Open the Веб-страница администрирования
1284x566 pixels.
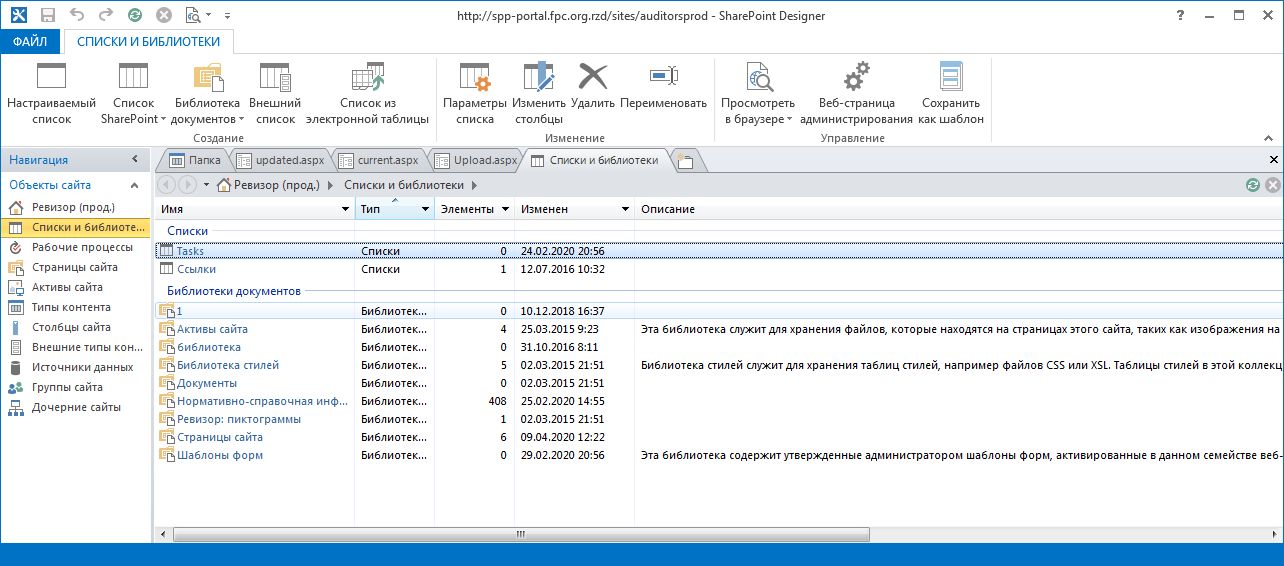click(857, 93)
